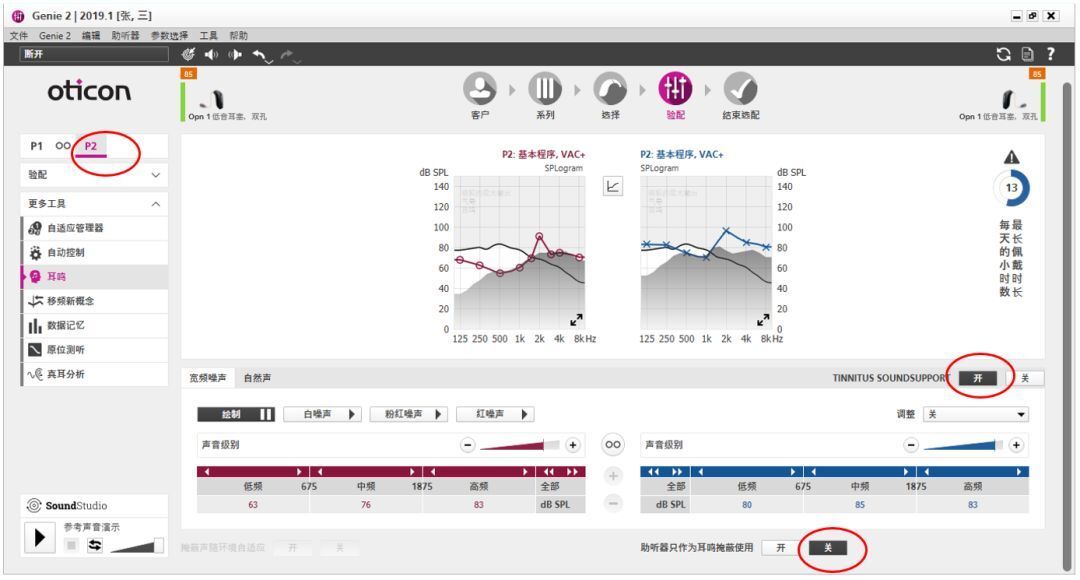Switch to the 宽频噪声 tab
This screenshot has height=580, width=1080.
[x=208, y=377]
